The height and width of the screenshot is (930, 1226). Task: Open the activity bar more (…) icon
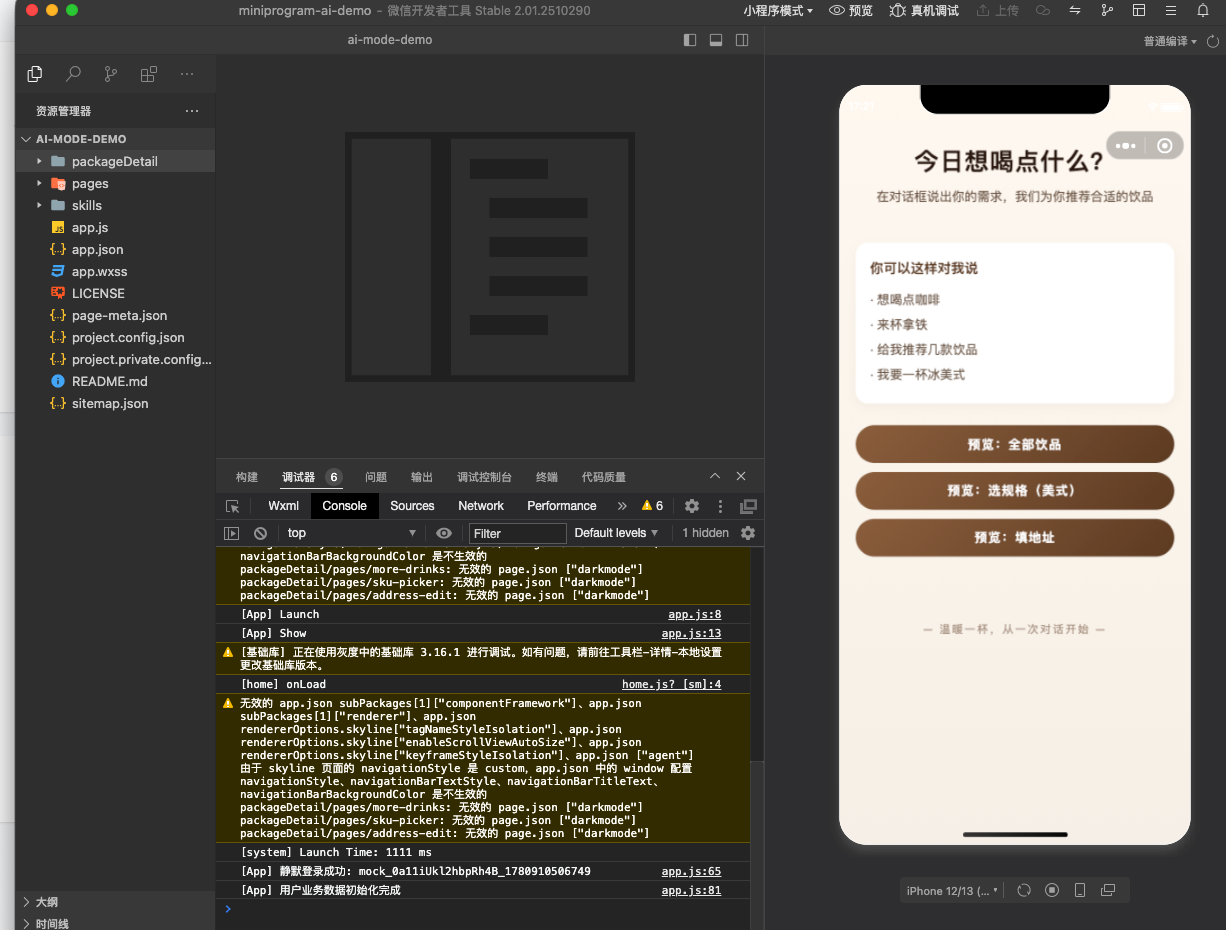187,74
